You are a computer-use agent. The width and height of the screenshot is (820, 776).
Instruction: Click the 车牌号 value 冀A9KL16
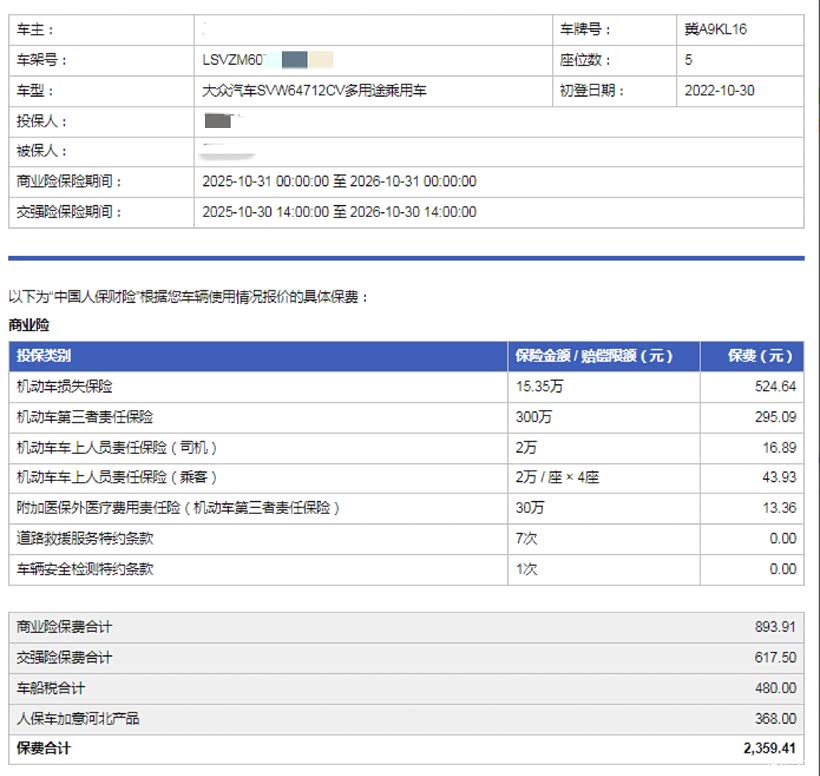[x=715, y=30]
